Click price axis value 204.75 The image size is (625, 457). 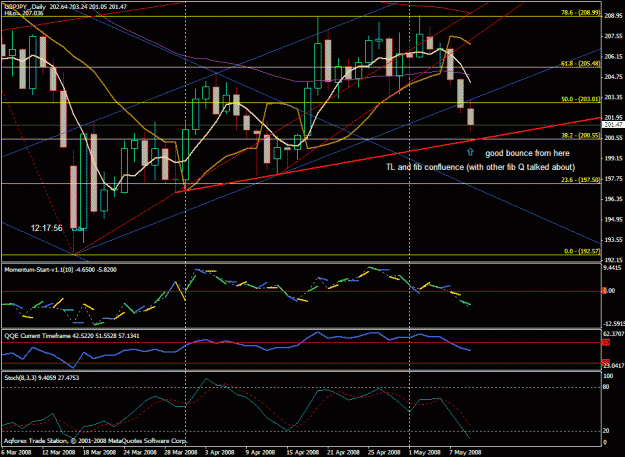click(x=613, y=76)
